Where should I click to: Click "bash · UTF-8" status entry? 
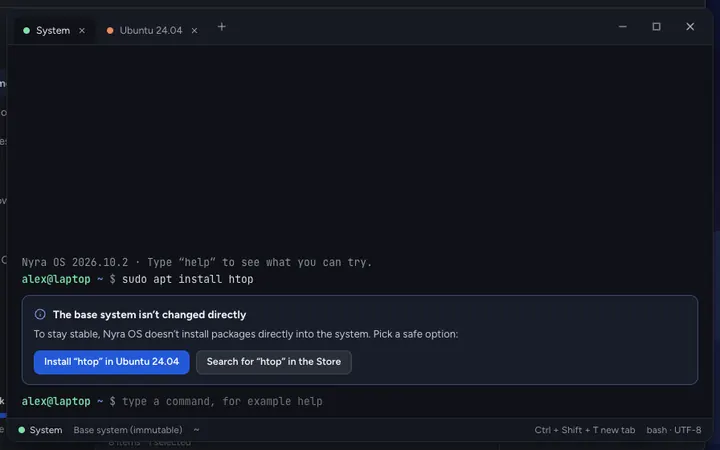[x=674, y=430]
